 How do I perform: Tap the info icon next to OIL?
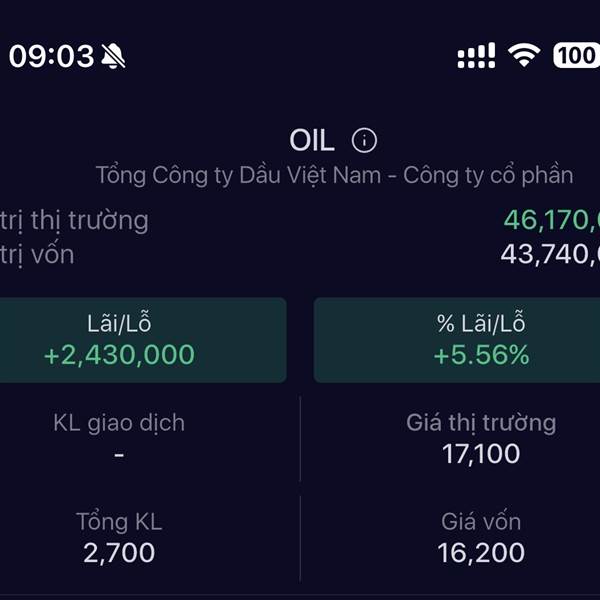pyautogui.click(x=365, y=141)
